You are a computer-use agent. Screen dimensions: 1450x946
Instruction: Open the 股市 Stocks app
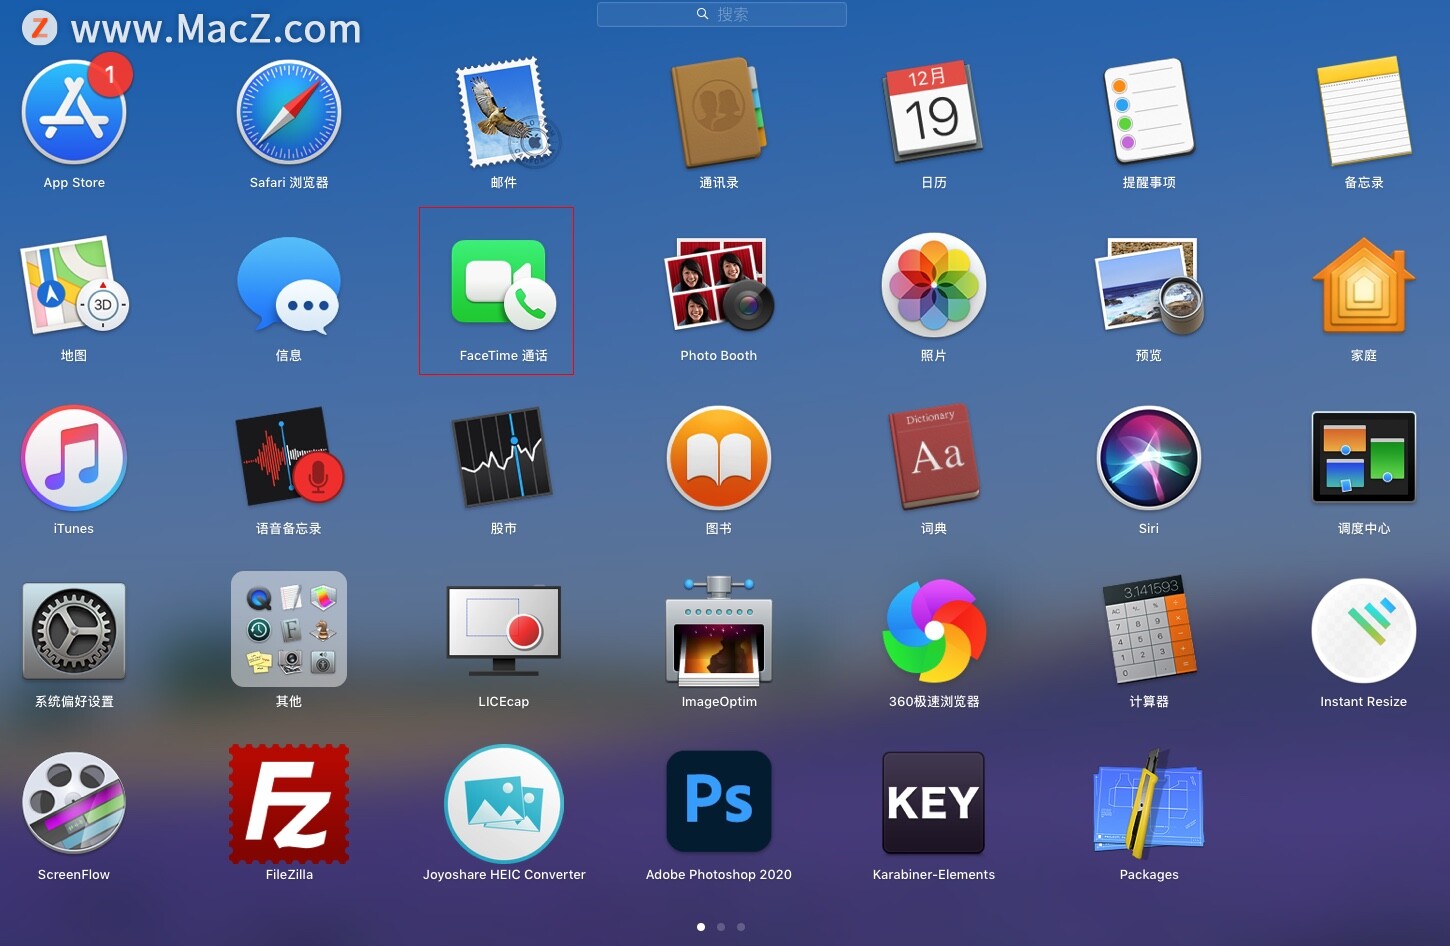[504, 458]
